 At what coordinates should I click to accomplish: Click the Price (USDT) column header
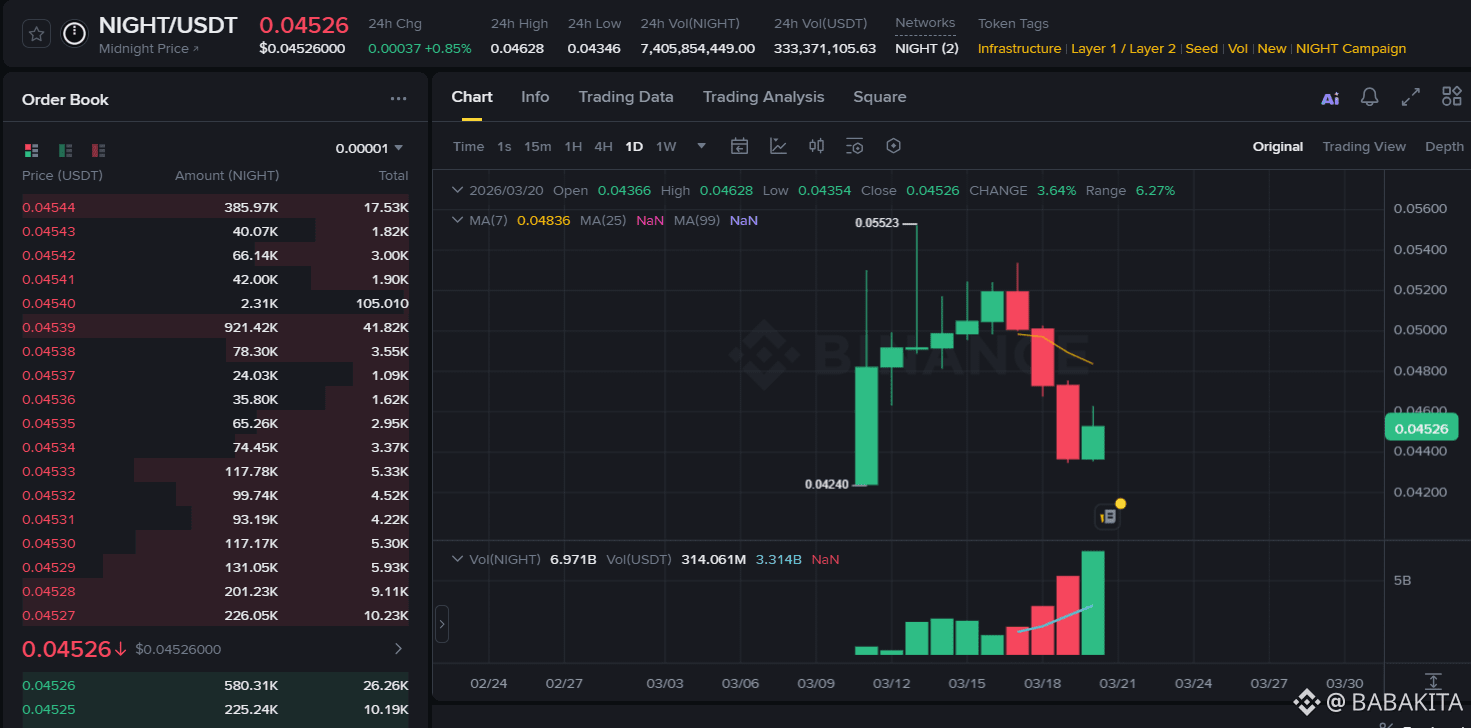point(62,175)
